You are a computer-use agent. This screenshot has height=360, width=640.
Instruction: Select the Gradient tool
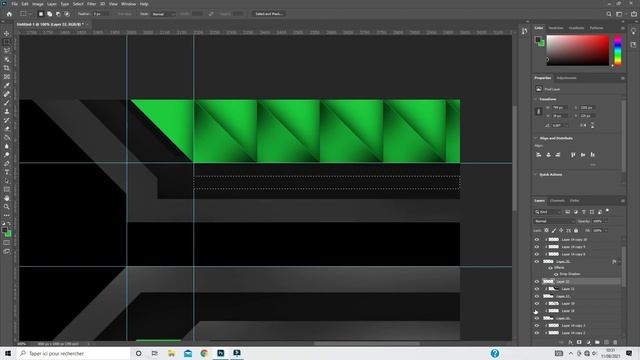point(7,138)
